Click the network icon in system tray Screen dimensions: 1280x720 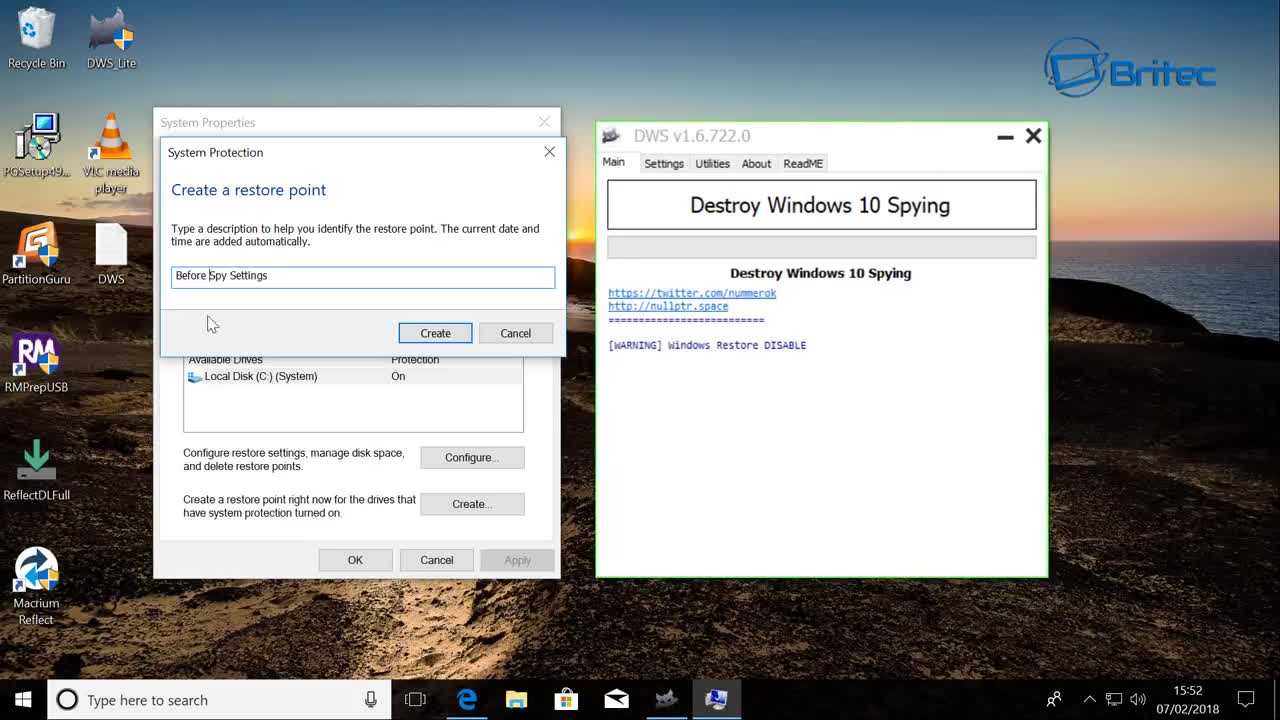click(1113, 700)
